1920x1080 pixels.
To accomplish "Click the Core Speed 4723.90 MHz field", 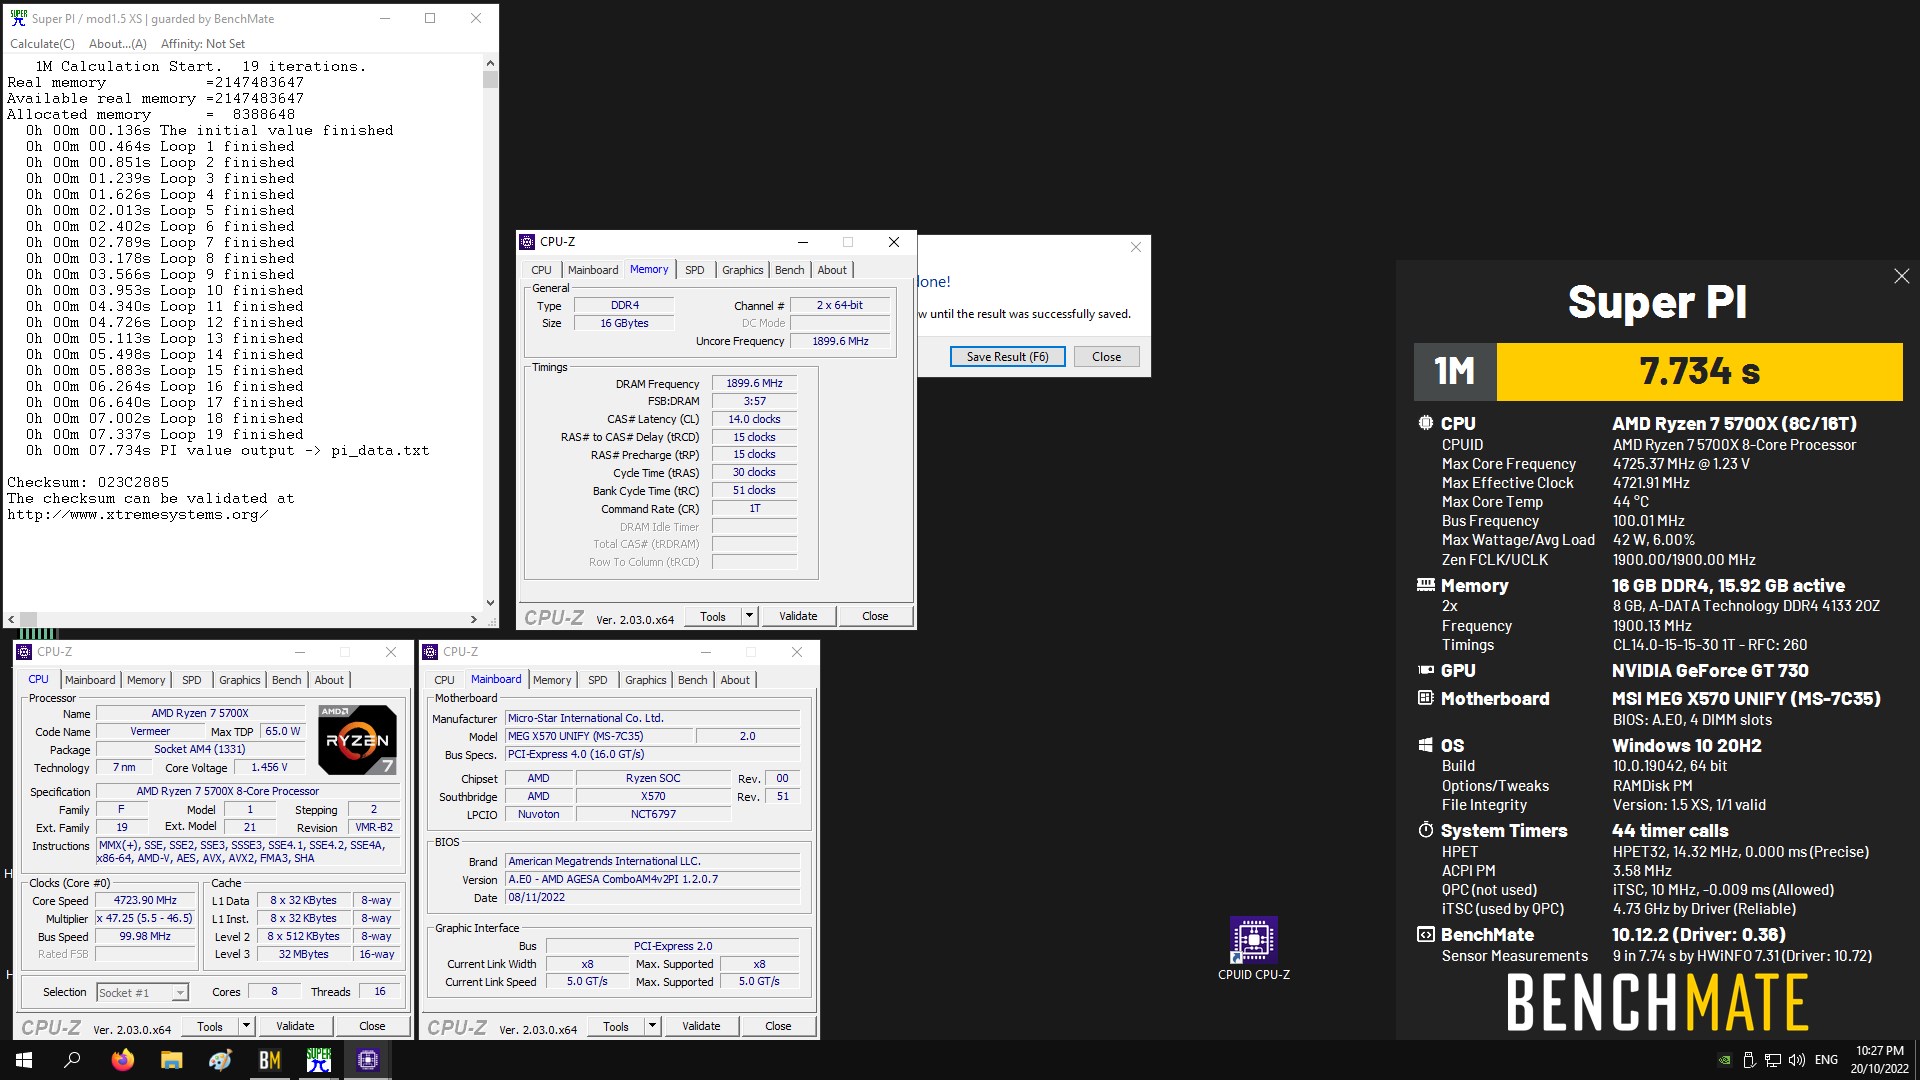I will pyautogui.click(x=145, y=900).
